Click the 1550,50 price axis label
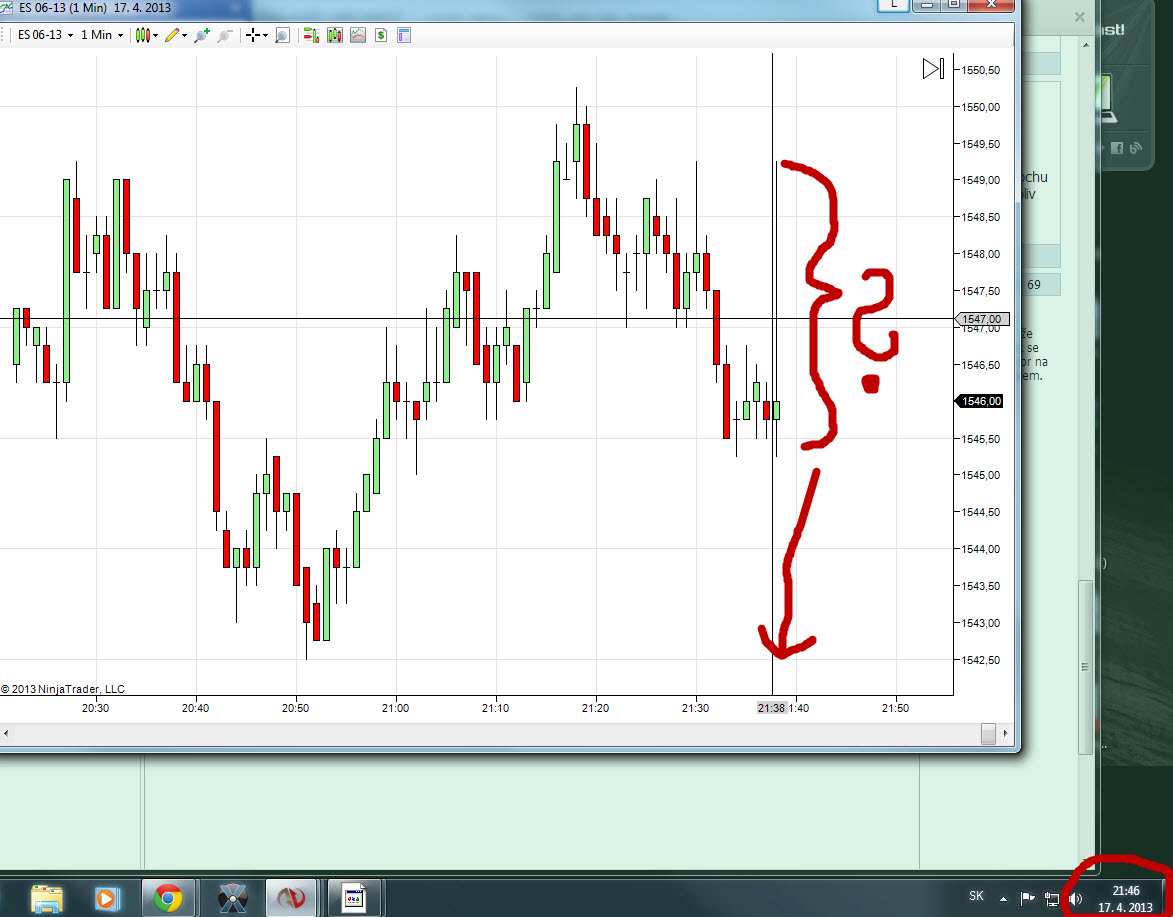Screen dimensions: 1173x917 click(x=980, y=70)
